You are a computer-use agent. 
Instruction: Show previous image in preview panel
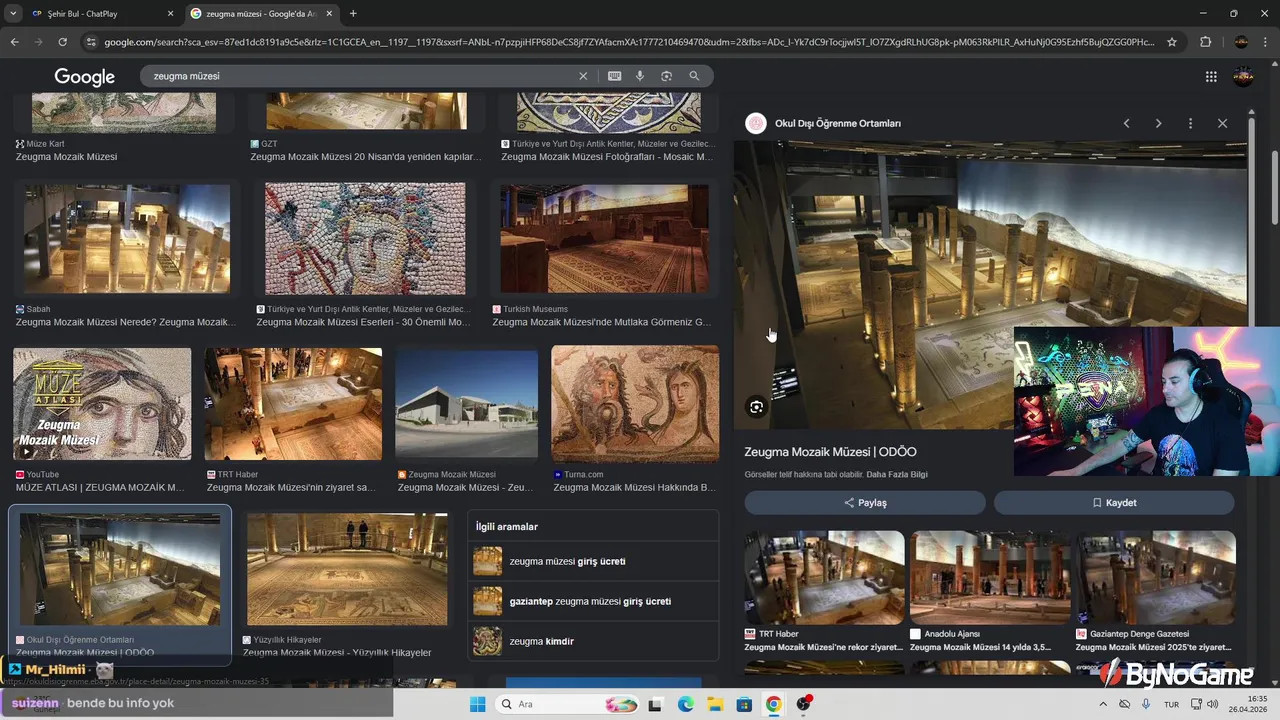click(x=1126, y=123)
